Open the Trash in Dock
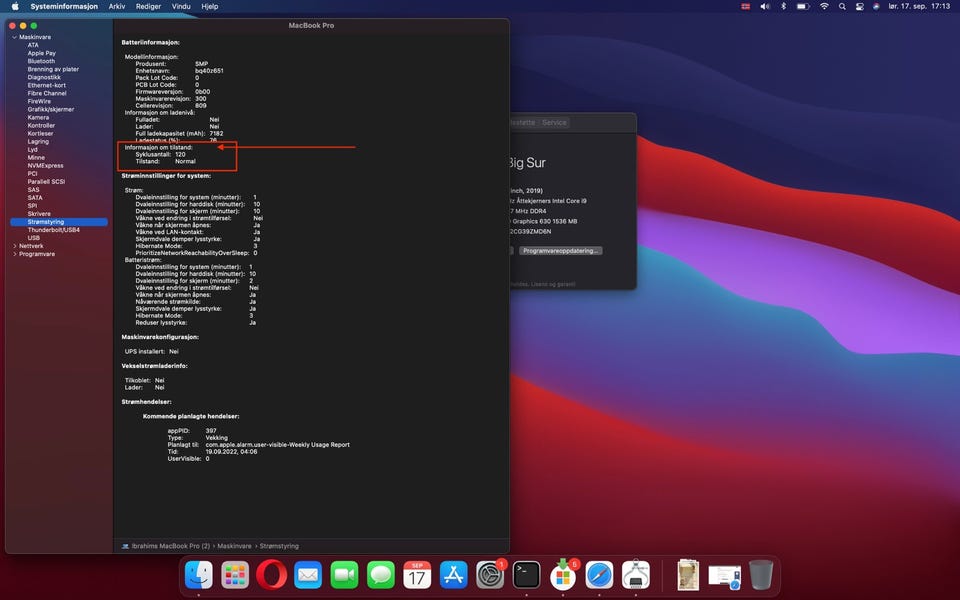The image size is (960, 600). tap(760, 575)
